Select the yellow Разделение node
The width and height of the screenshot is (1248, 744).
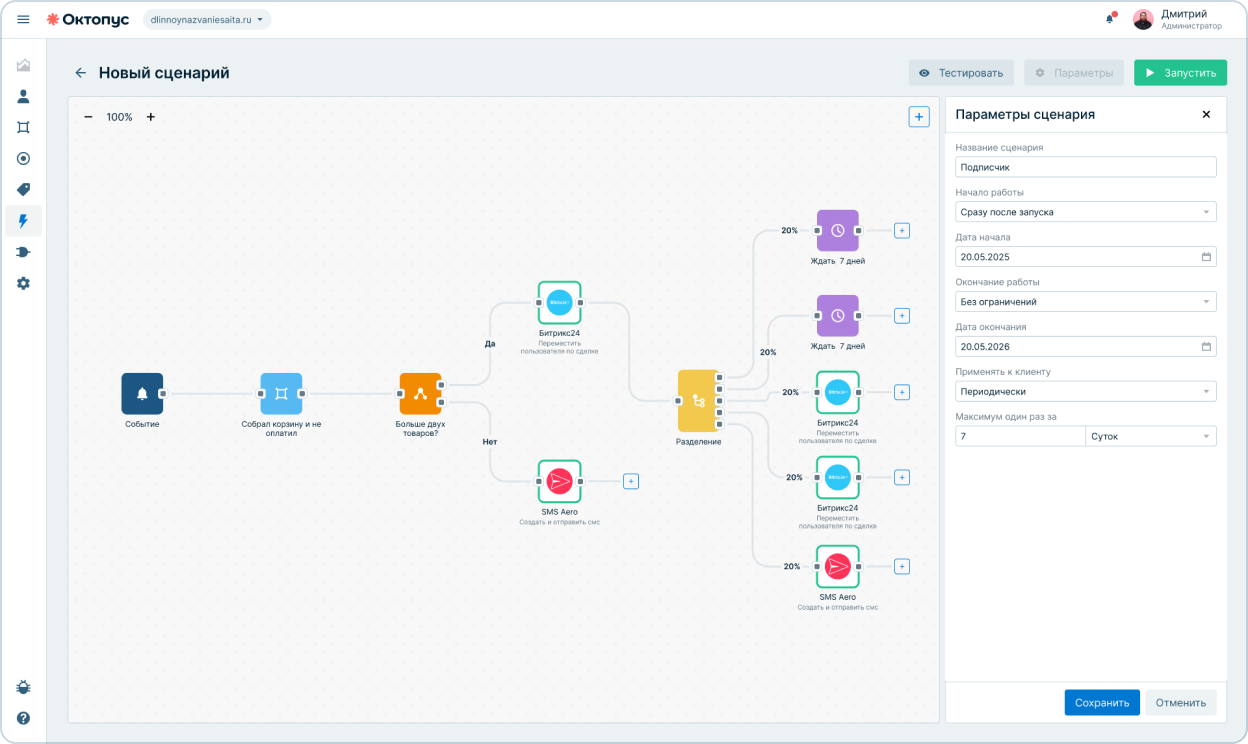pyautogui.click(x=698, y=401)
